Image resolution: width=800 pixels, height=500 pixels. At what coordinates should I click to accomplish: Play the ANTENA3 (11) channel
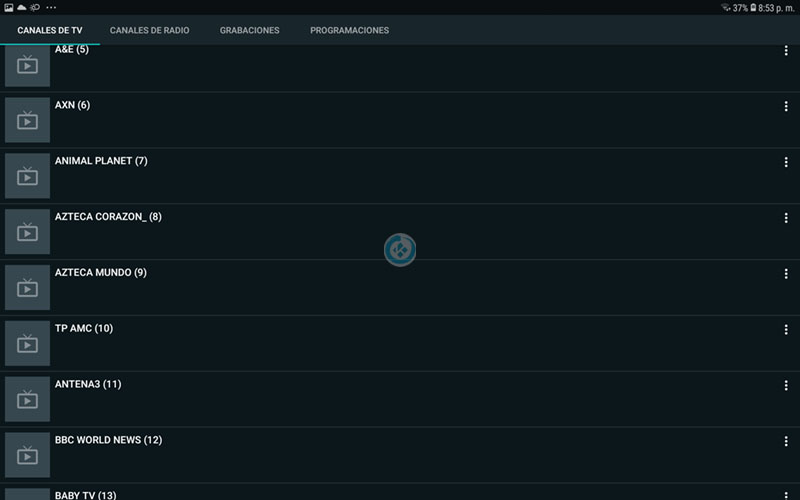point(88,385)
